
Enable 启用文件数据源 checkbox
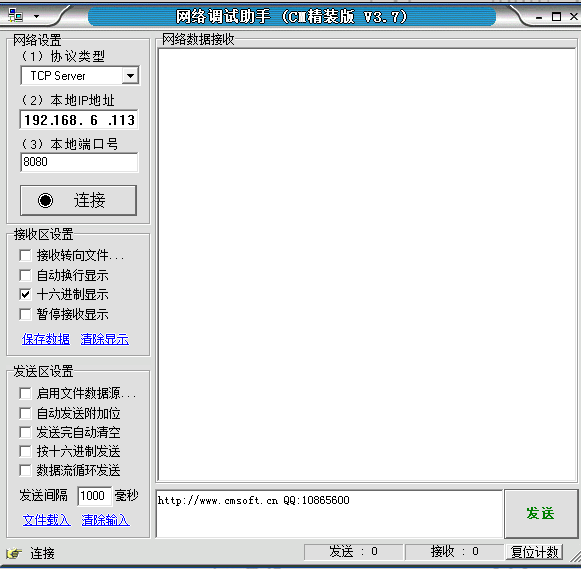pos(25,393)
